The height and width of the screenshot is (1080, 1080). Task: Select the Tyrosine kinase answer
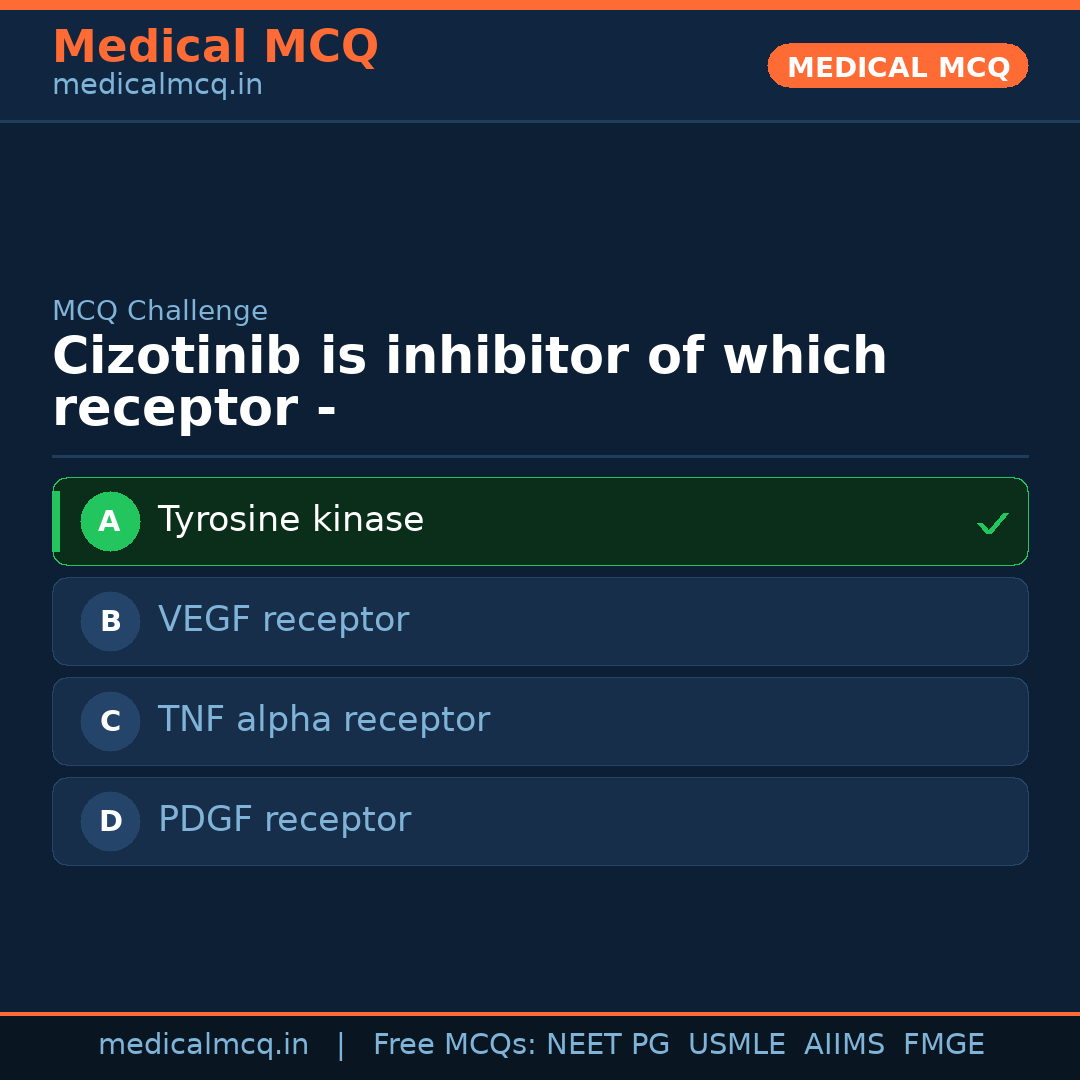click(x=291, y=520)
